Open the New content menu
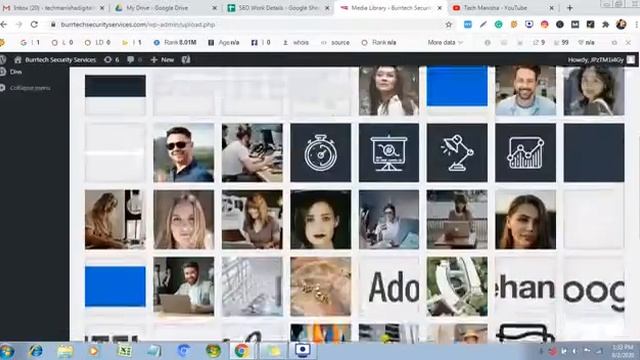The image size is (640, 360). coord(162,60)
